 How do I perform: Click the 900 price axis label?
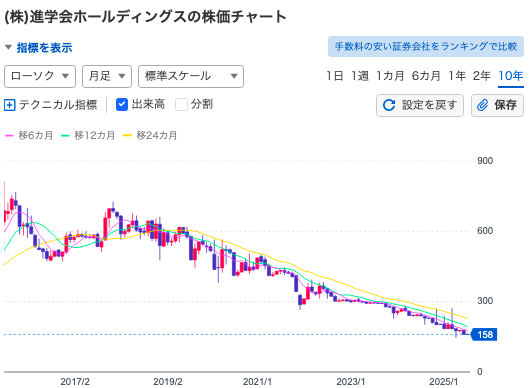tap(485, 161)
